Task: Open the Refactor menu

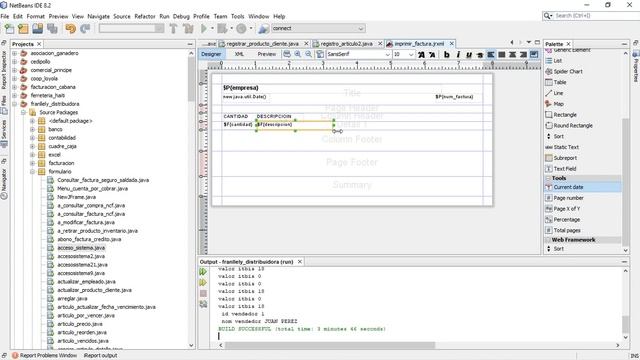Action: pyautogui.click(x=145, y=16)
